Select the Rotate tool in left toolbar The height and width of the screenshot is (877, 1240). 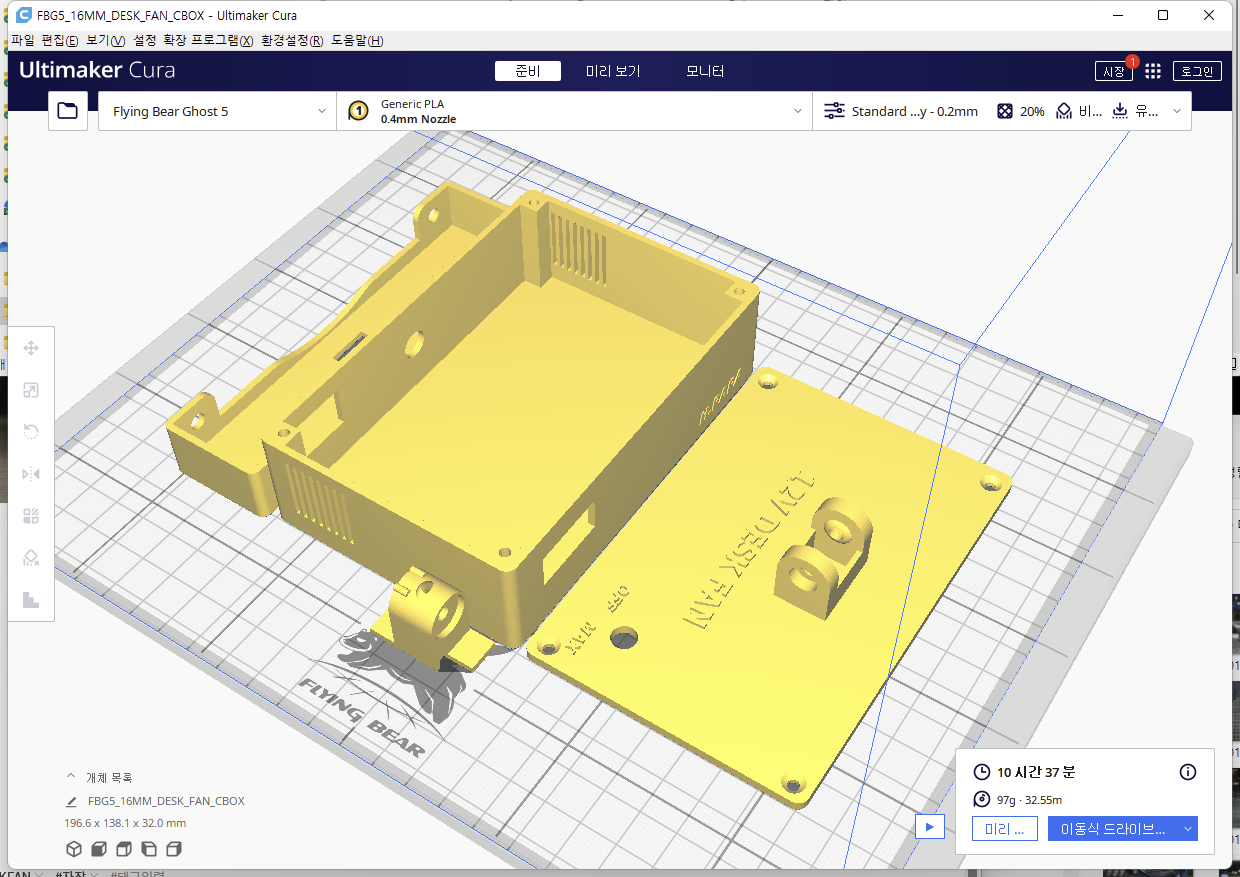[31, 432]
